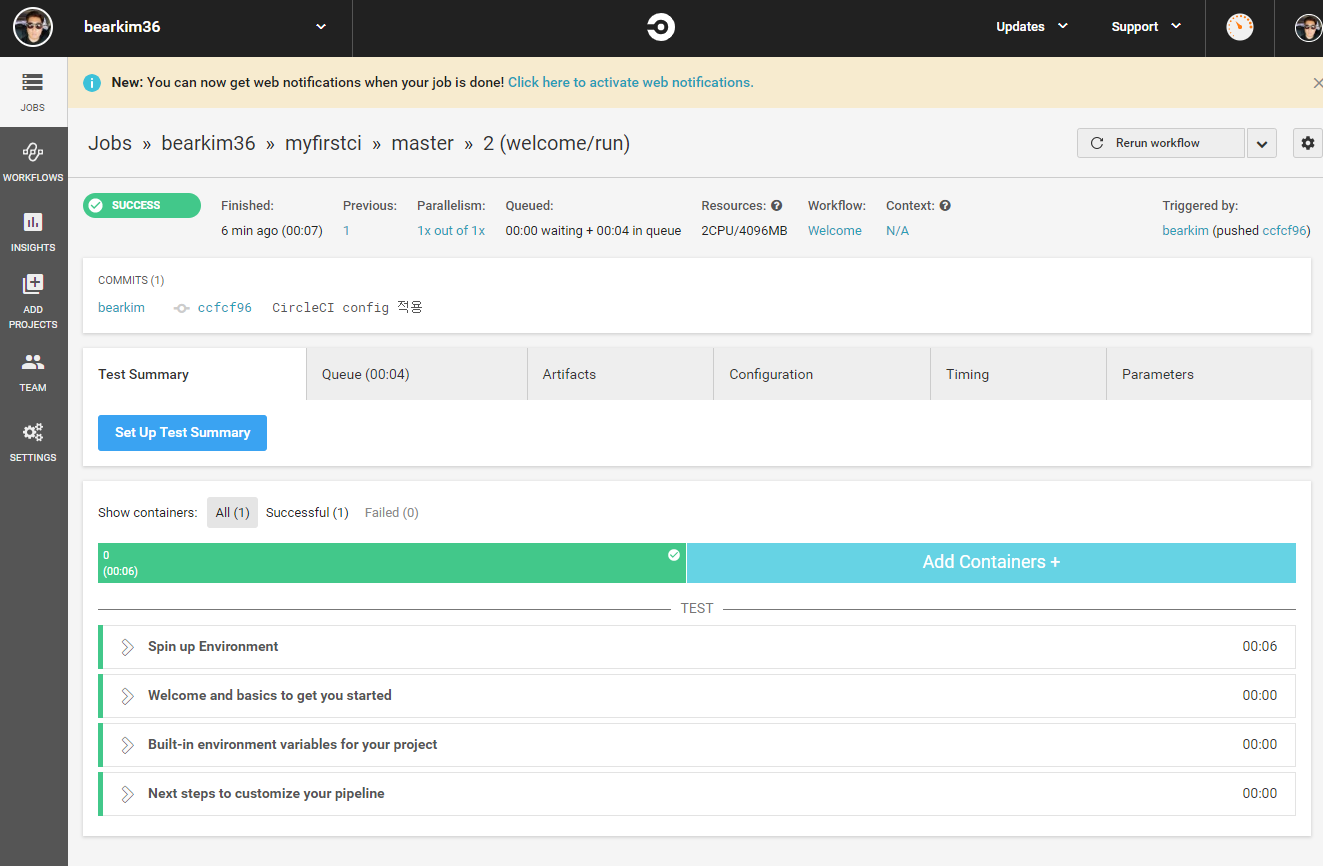
Task: Select green container 0 progress bar
Action: [x=392, y=562]
